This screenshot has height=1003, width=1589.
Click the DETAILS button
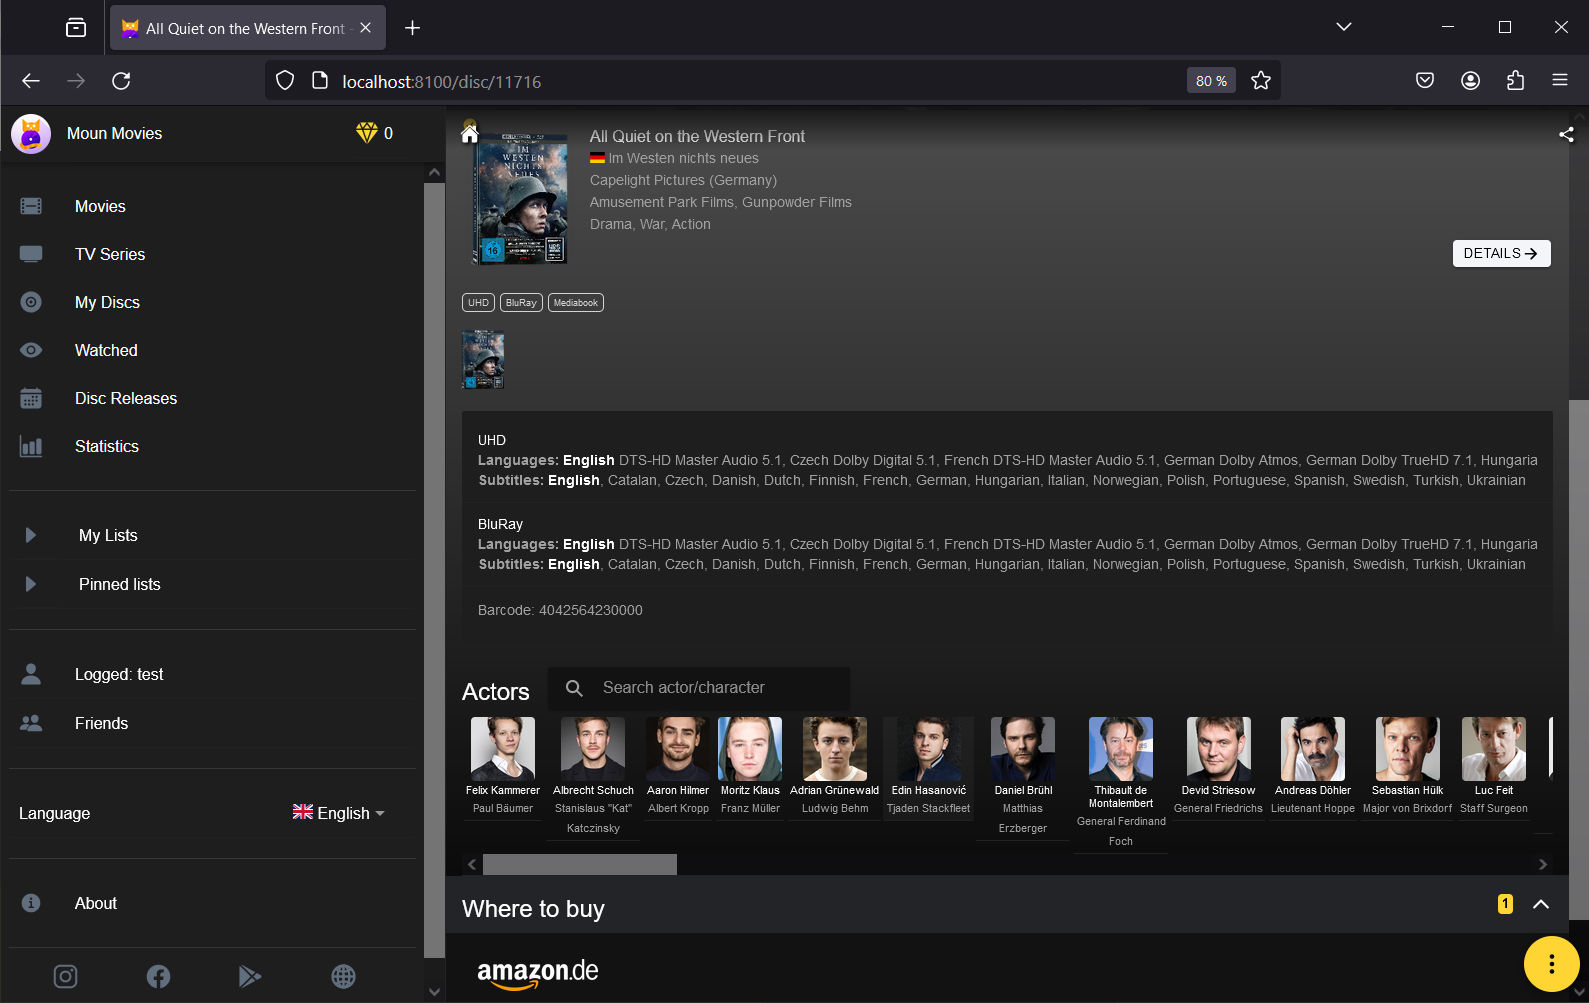tap(1500, 253)
